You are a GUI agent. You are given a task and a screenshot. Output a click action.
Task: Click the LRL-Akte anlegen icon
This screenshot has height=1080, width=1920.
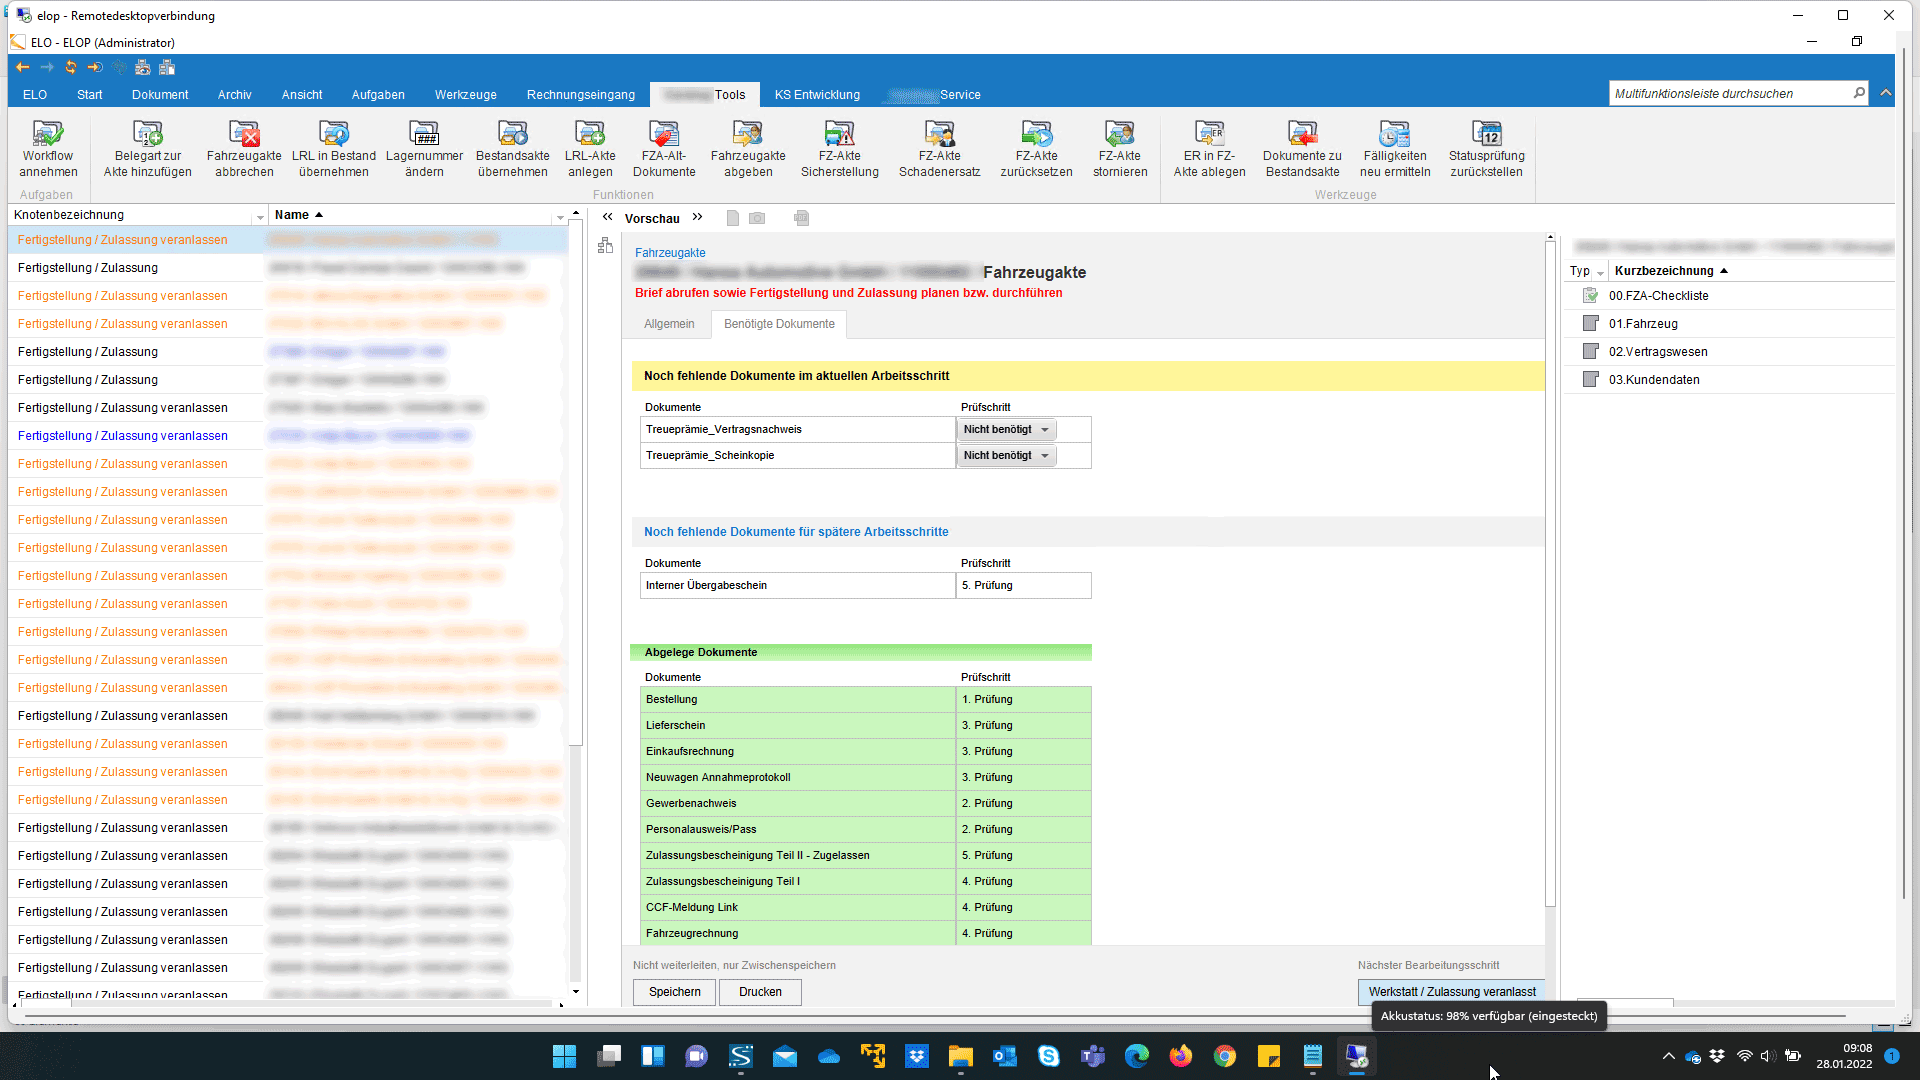coord(590,133)
